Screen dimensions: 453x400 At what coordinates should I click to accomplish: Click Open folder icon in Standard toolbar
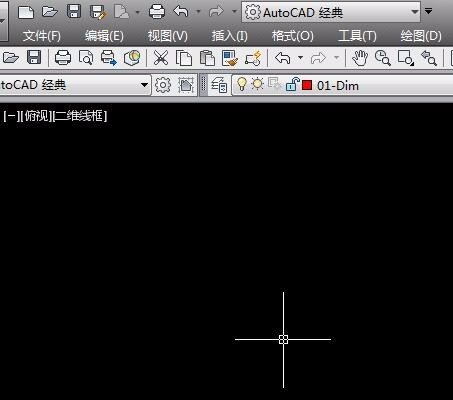[x=10, y=58]
